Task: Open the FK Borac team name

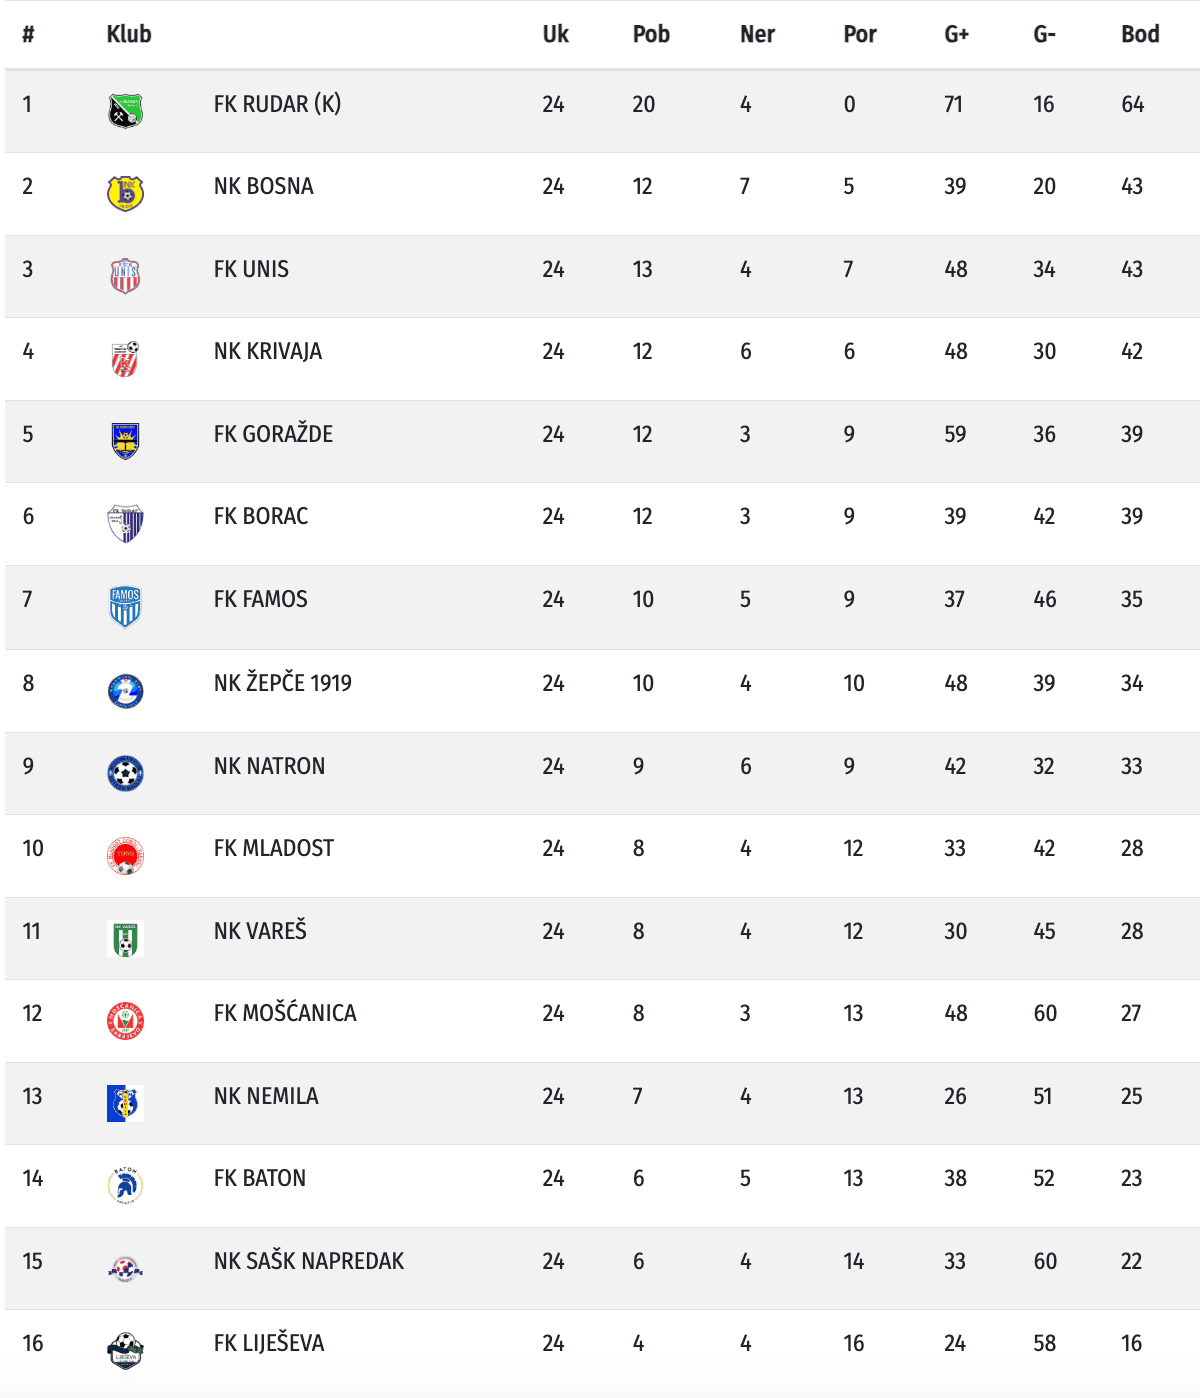Action: 261,516
